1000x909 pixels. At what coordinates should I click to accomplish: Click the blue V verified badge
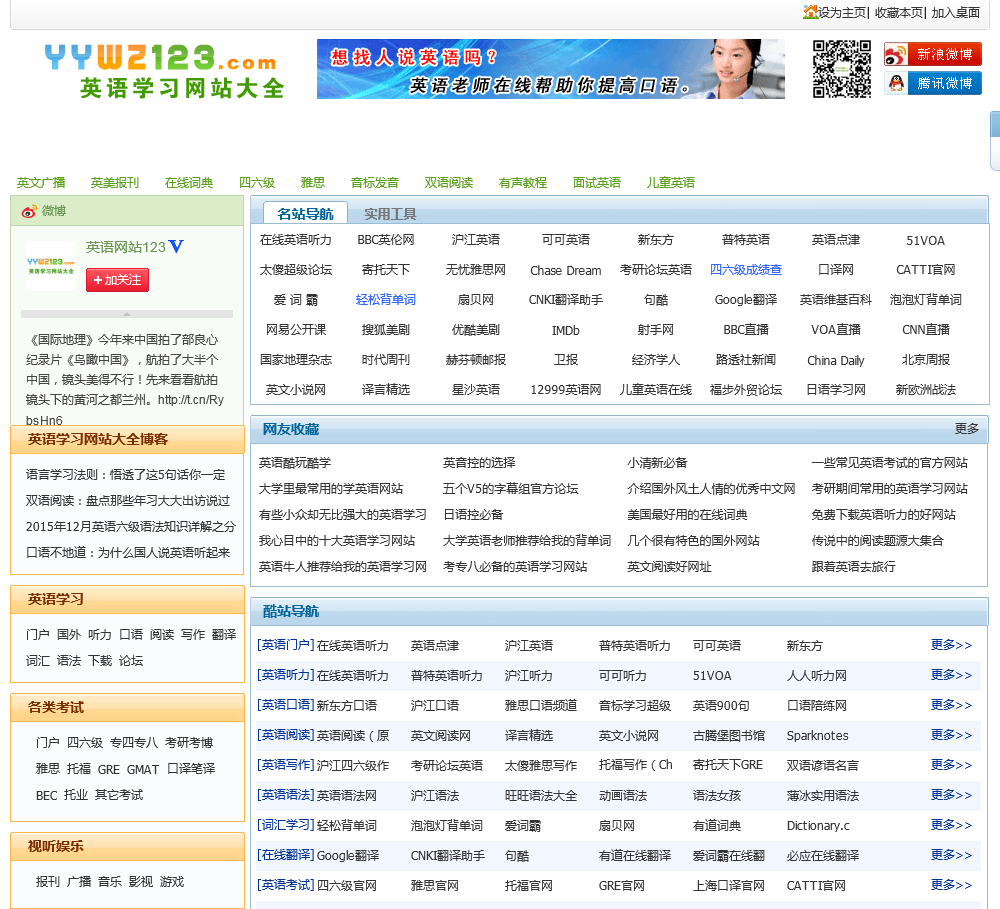pyautogui.click(x=176, y=246)
